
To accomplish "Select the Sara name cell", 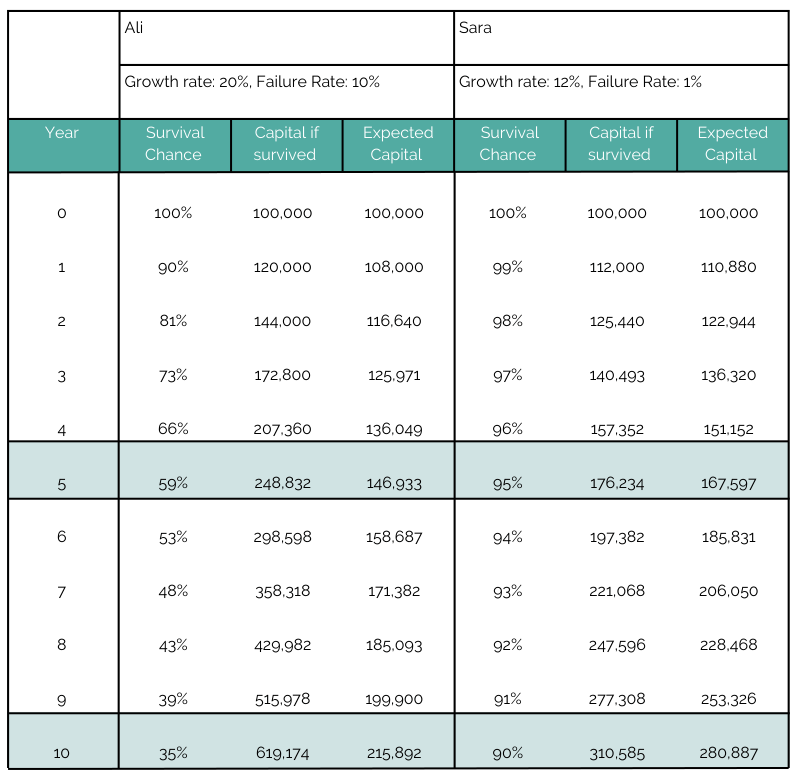I will click(x=475, y=28).
